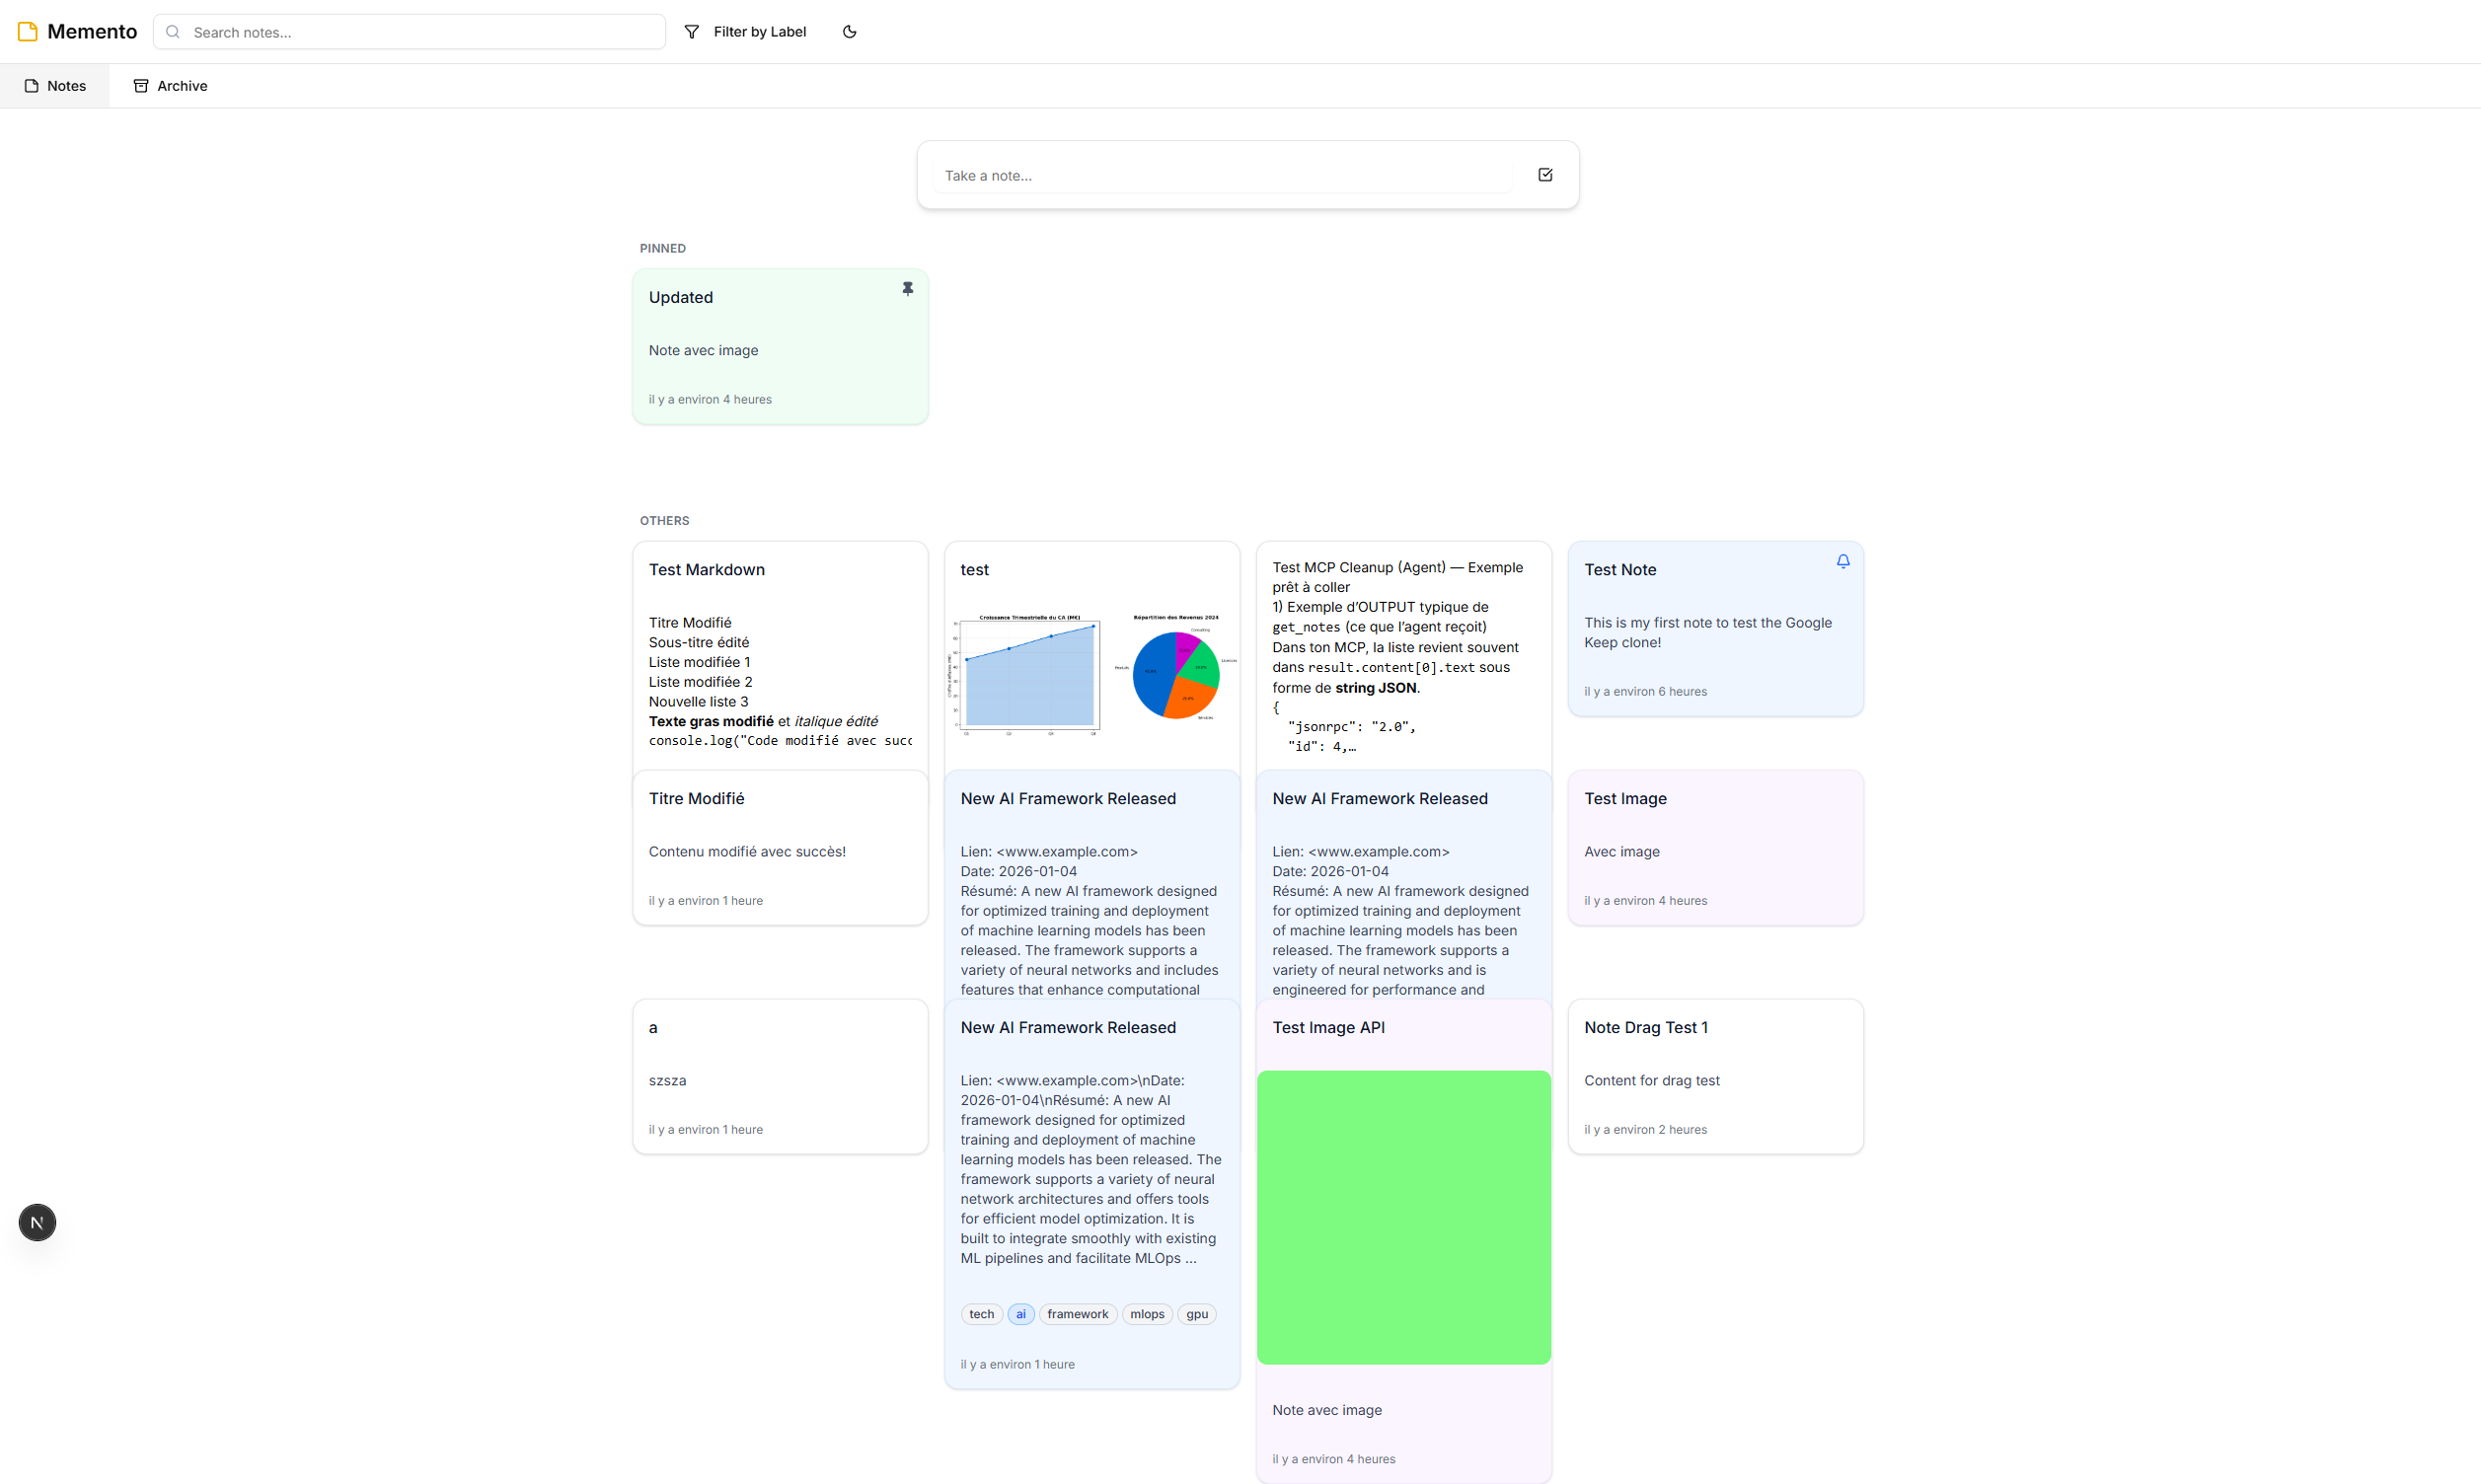Click the Memento logo icon
The width and height of the screenshot is (2481, 1484).
pyautogui.click(x=28, y=32)
